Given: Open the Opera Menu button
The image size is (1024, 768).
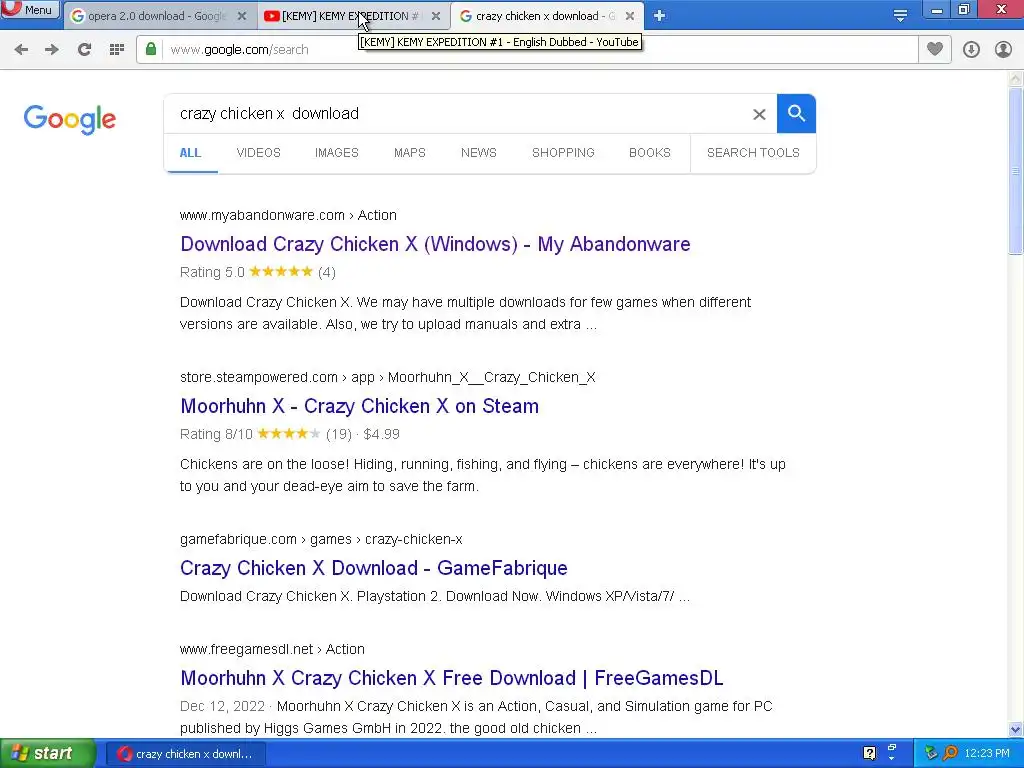Looking at the screenshot, I should [x=30, y=10].
